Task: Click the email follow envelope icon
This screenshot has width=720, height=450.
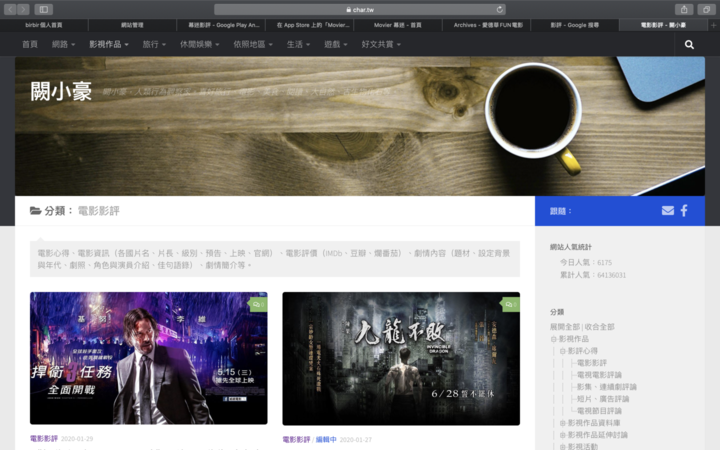Action: 668,211
